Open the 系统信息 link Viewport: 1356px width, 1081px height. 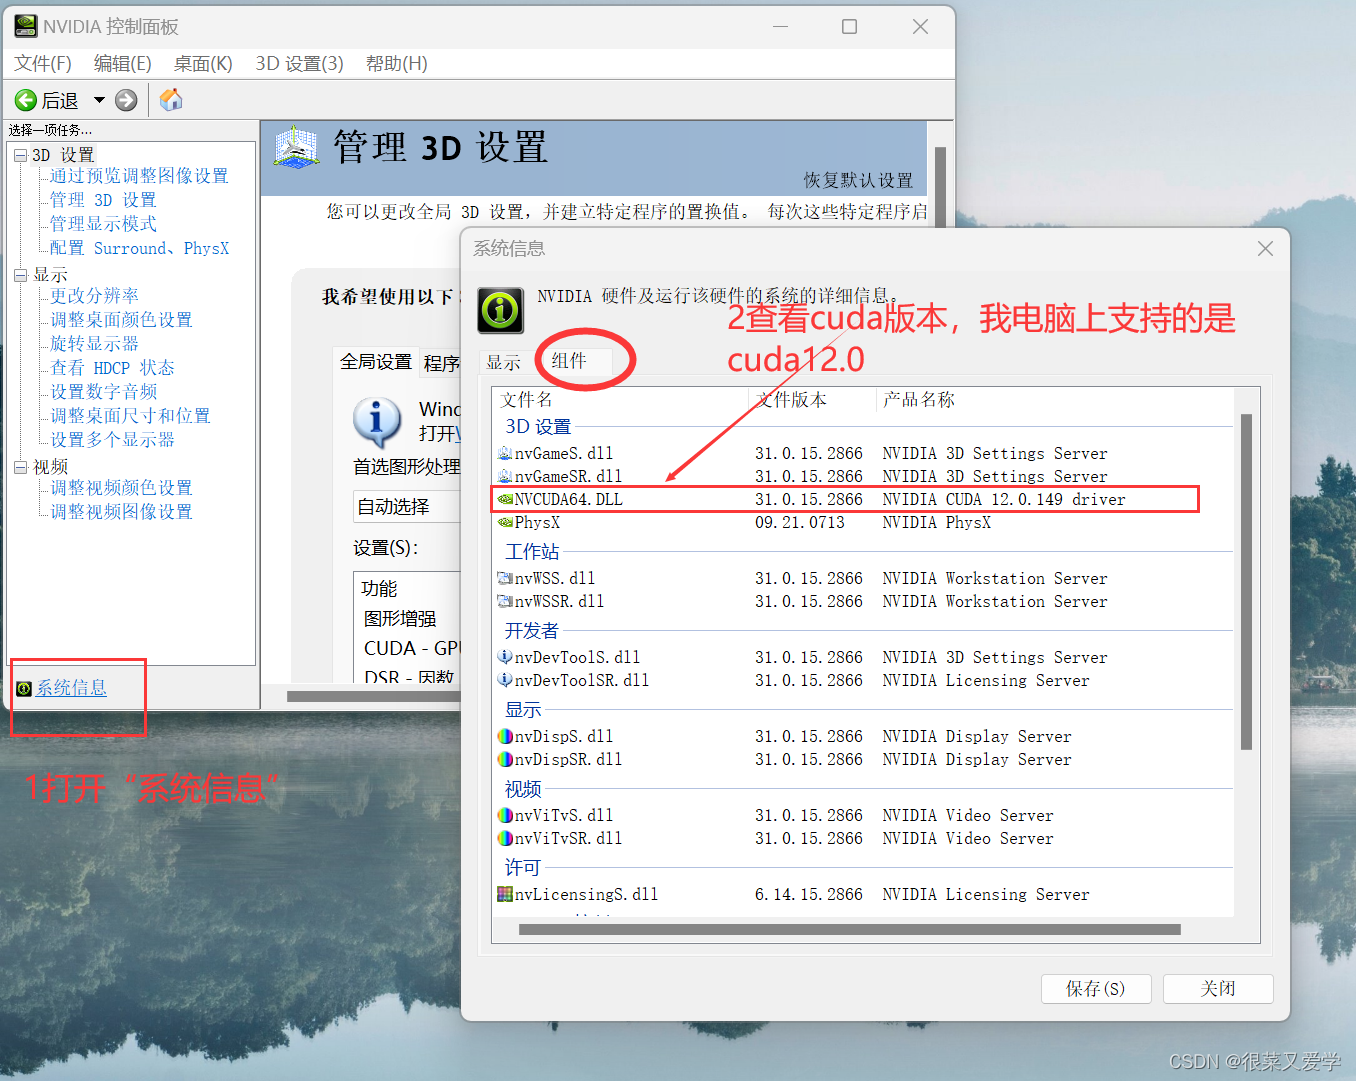[x=71, y=688]
